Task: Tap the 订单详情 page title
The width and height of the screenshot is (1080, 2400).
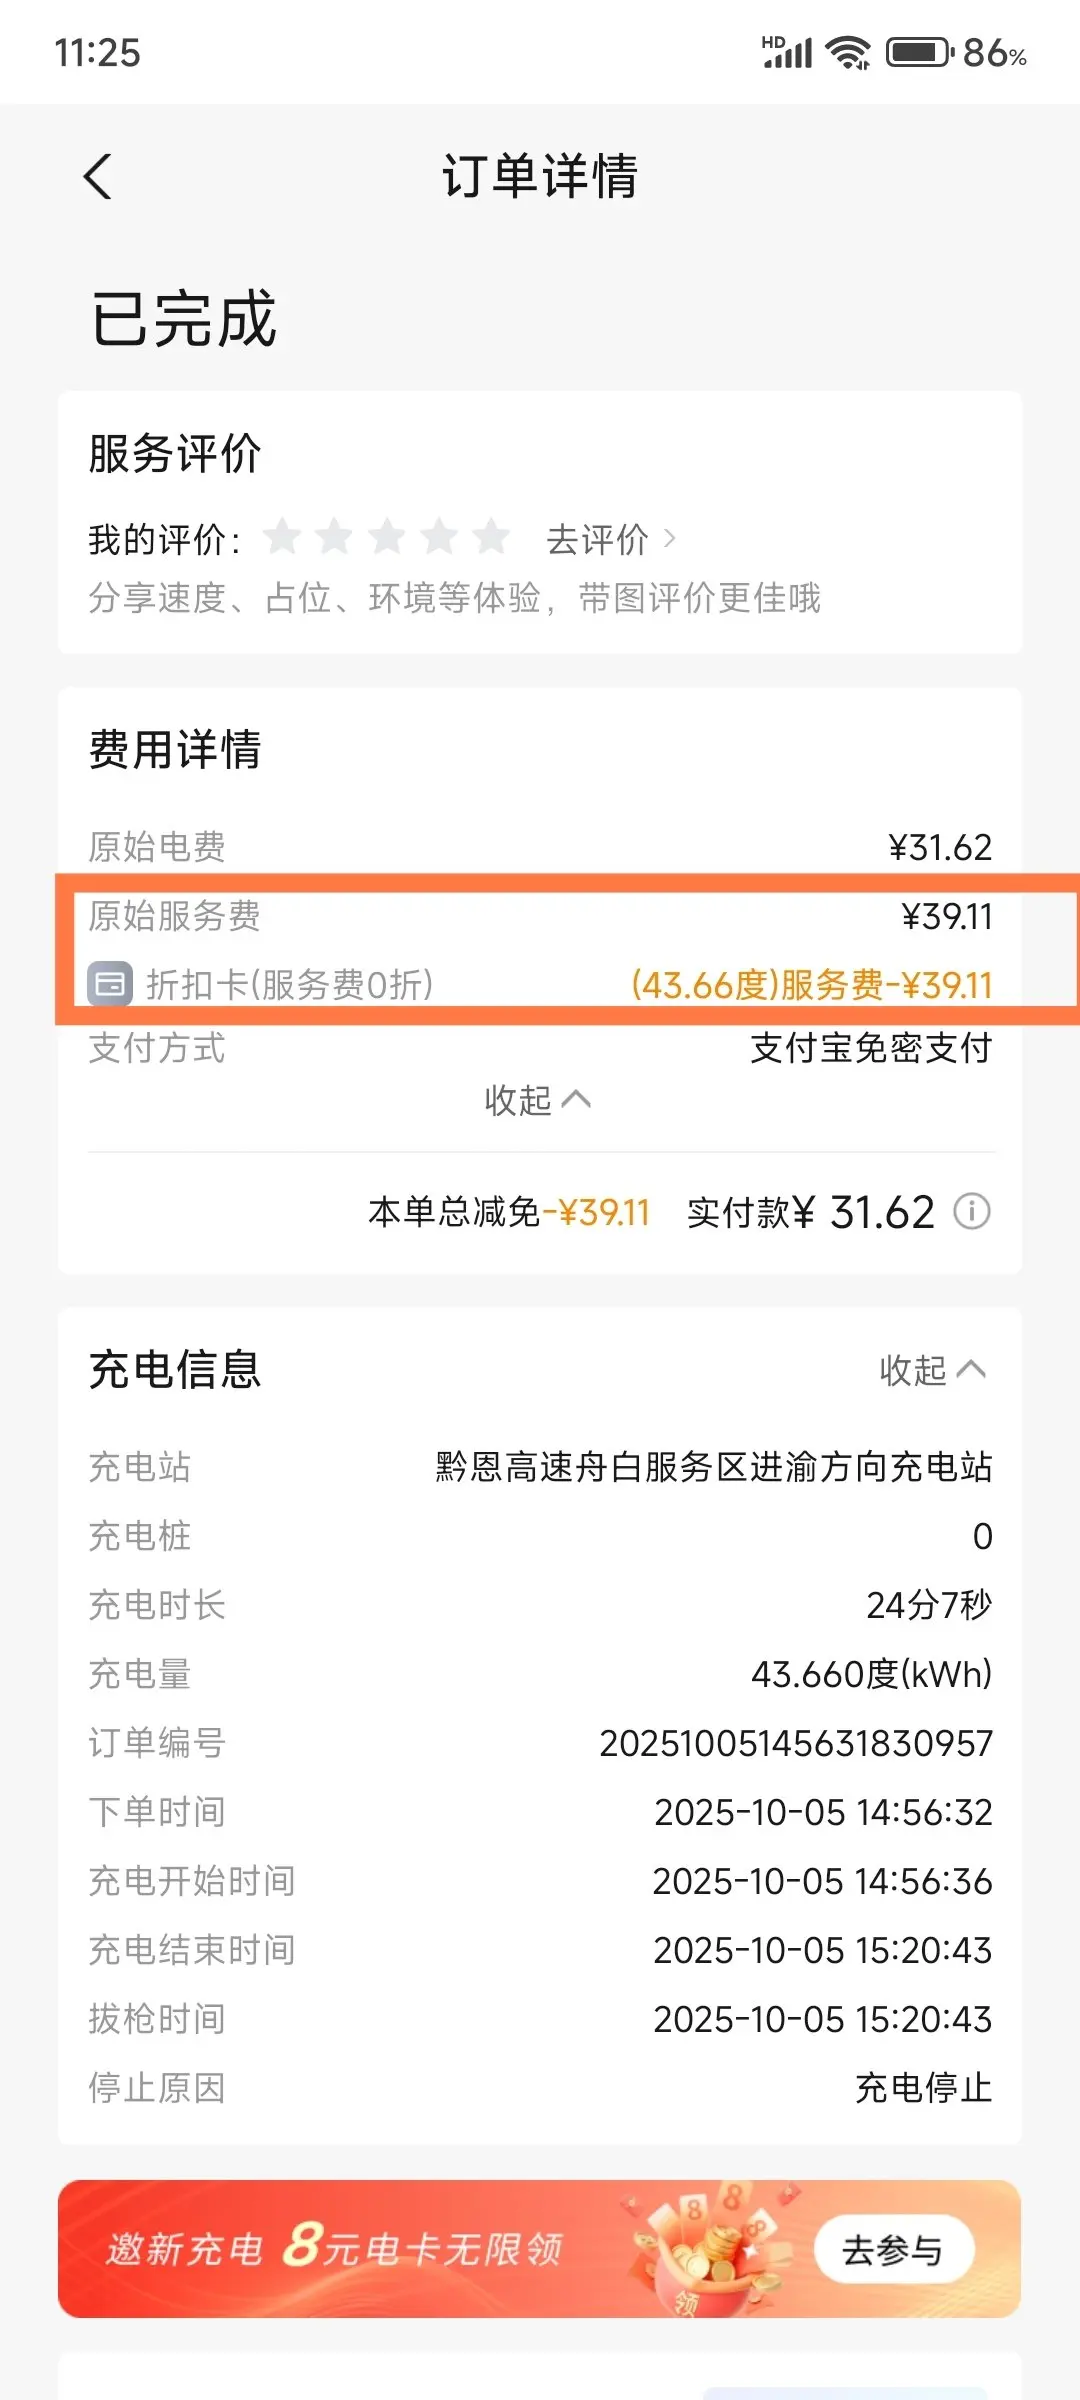Action: click(x=540, y=177)
